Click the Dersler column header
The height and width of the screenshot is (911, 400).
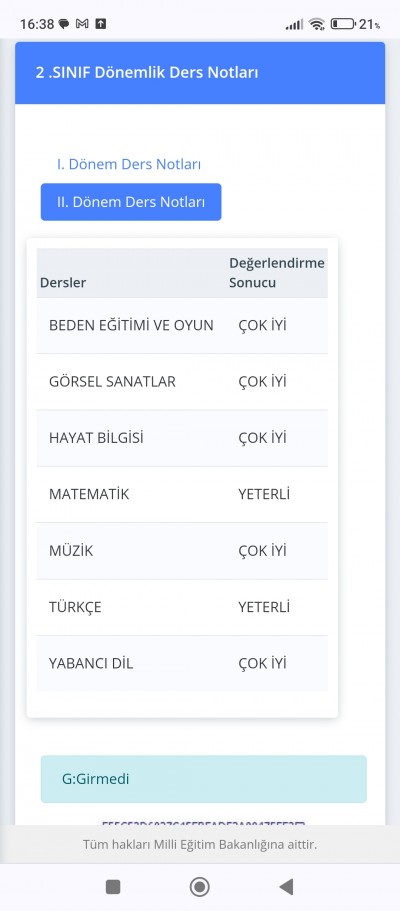coord(63,283)
